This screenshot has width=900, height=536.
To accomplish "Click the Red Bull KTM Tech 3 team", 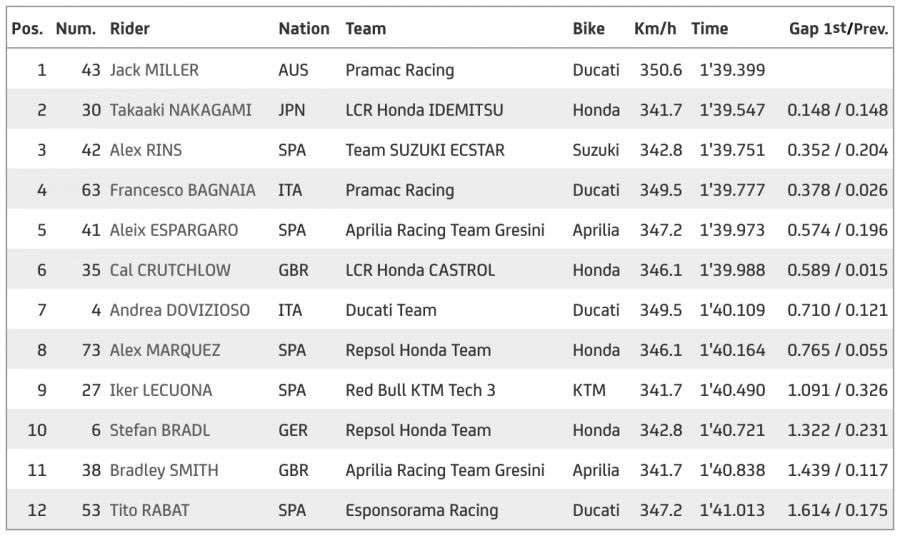I will click(x=420, y=390).
